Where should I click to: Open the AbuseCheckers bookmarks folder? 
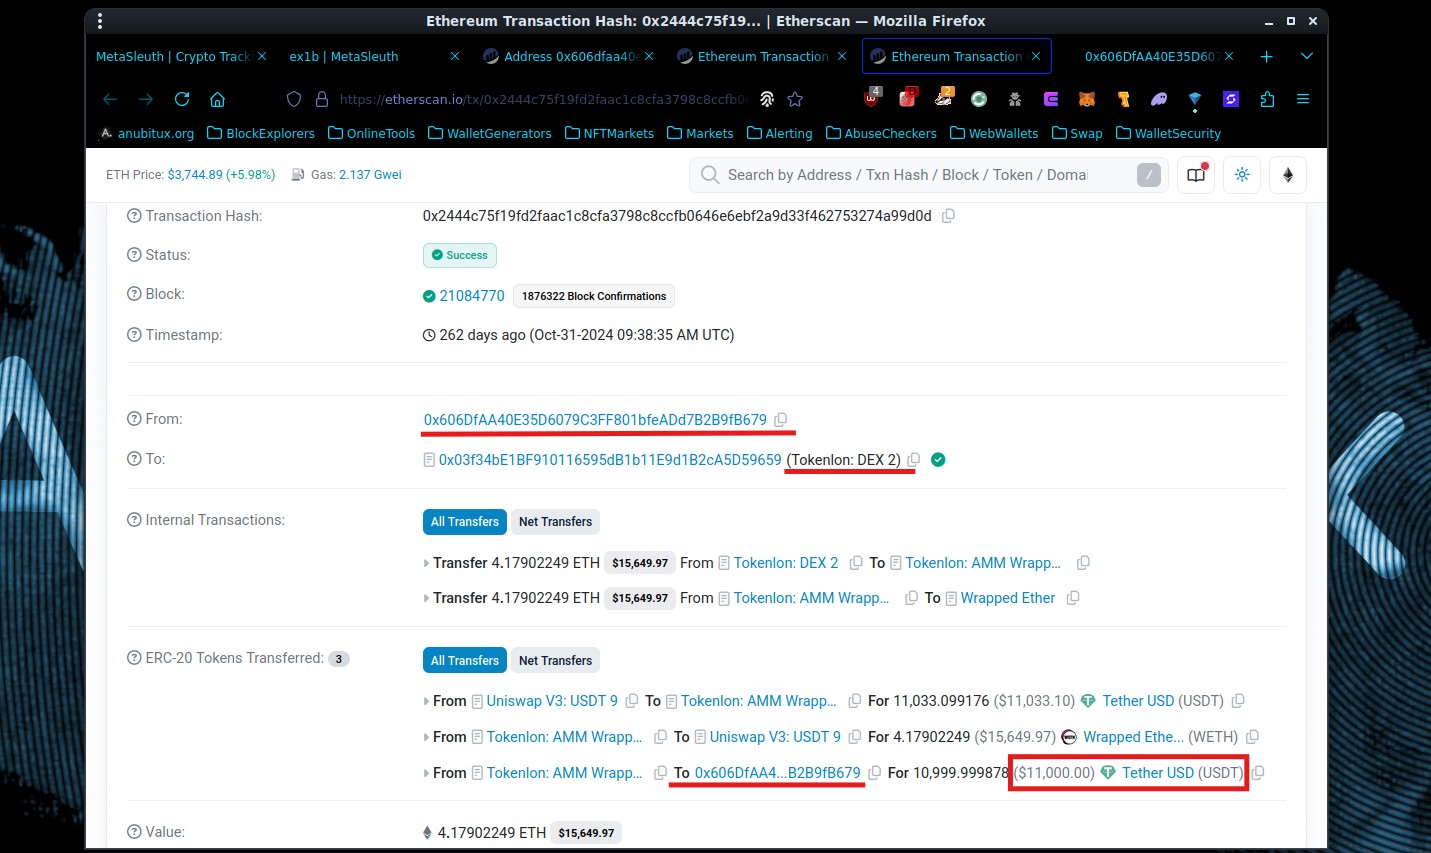coord(881,133)
